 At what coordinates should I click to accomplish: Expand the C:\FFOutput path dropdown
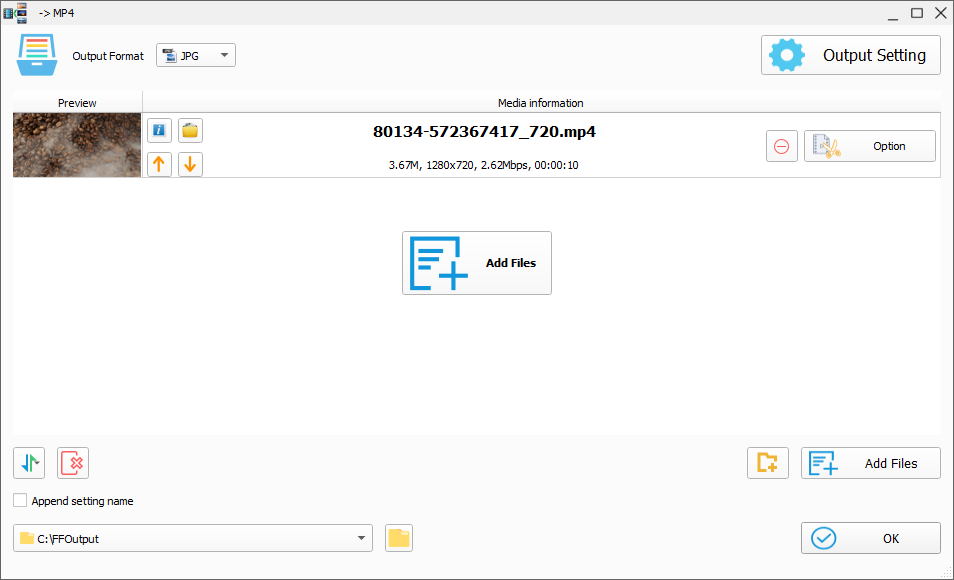point(360,539)
